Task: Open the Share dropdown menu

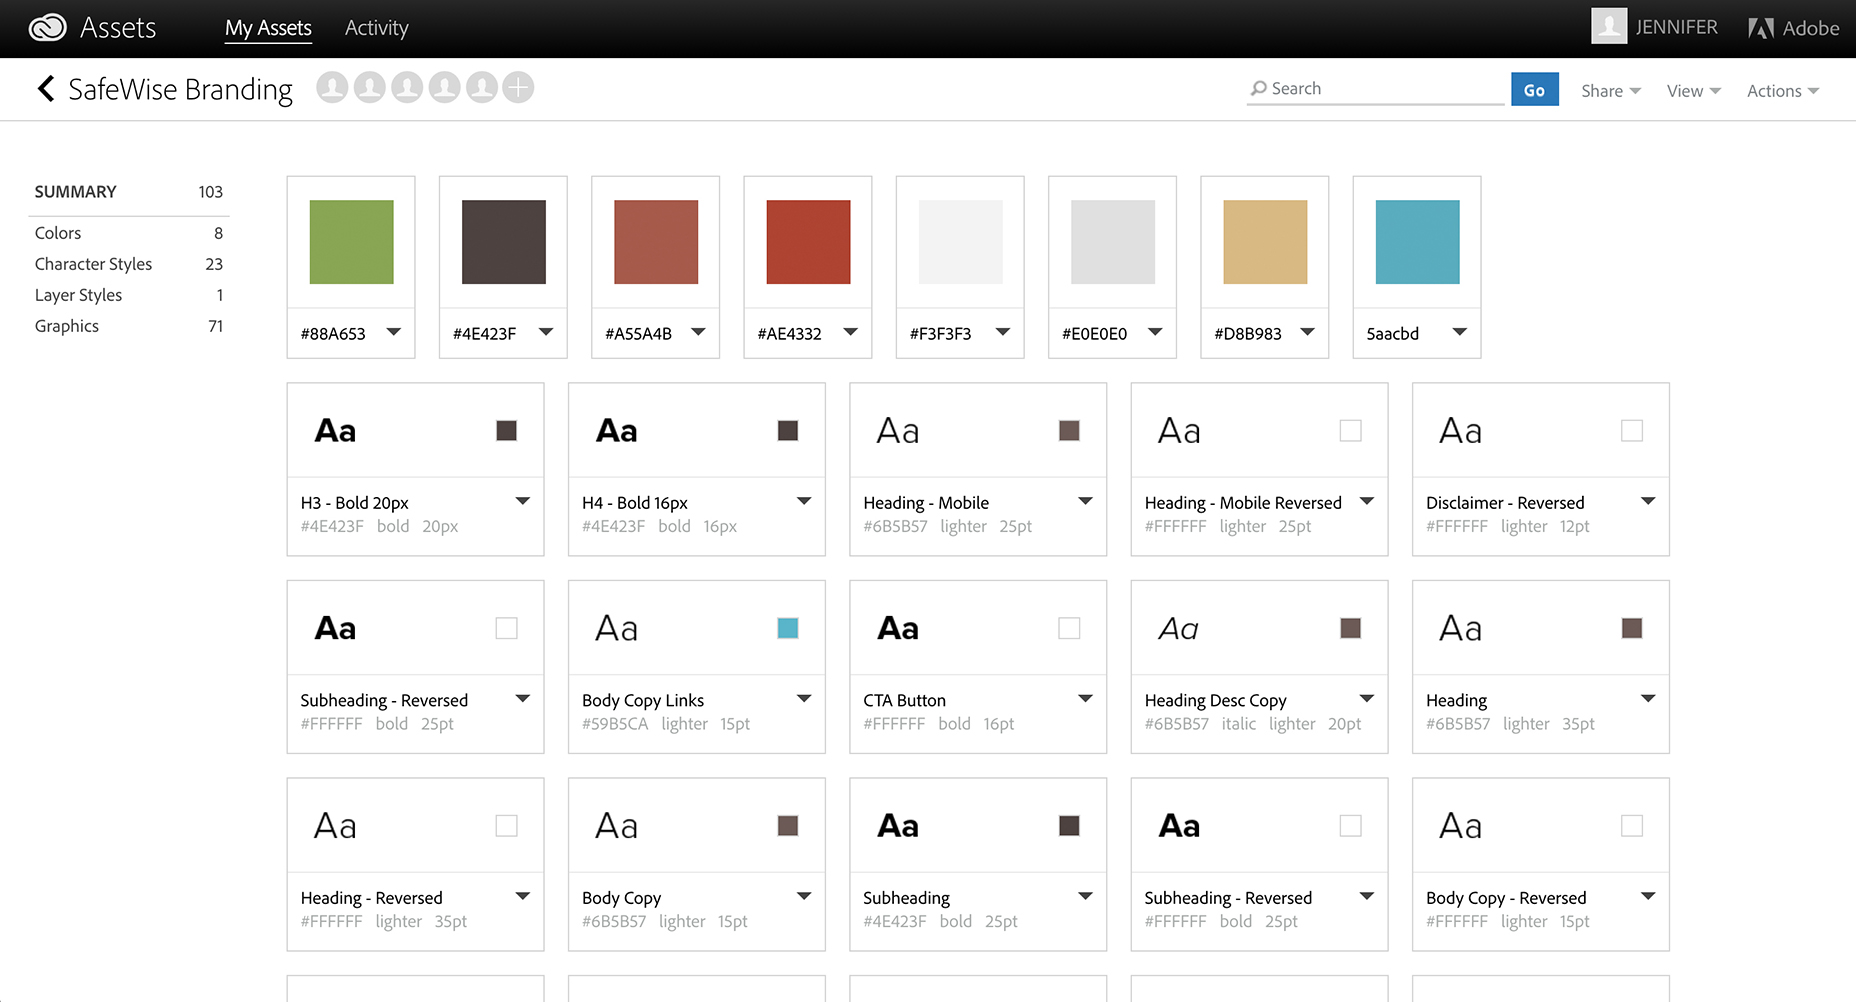Action: tap(1610, 91)
